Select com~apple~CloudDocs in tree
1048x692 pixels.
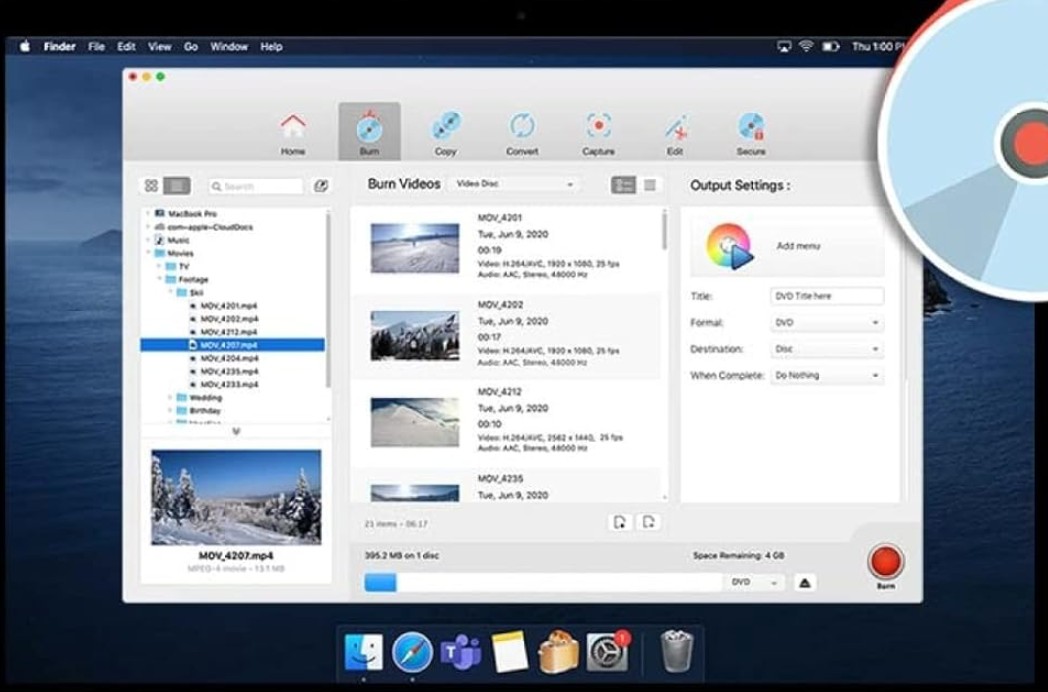pyautogui.click(x=210, y=227)
